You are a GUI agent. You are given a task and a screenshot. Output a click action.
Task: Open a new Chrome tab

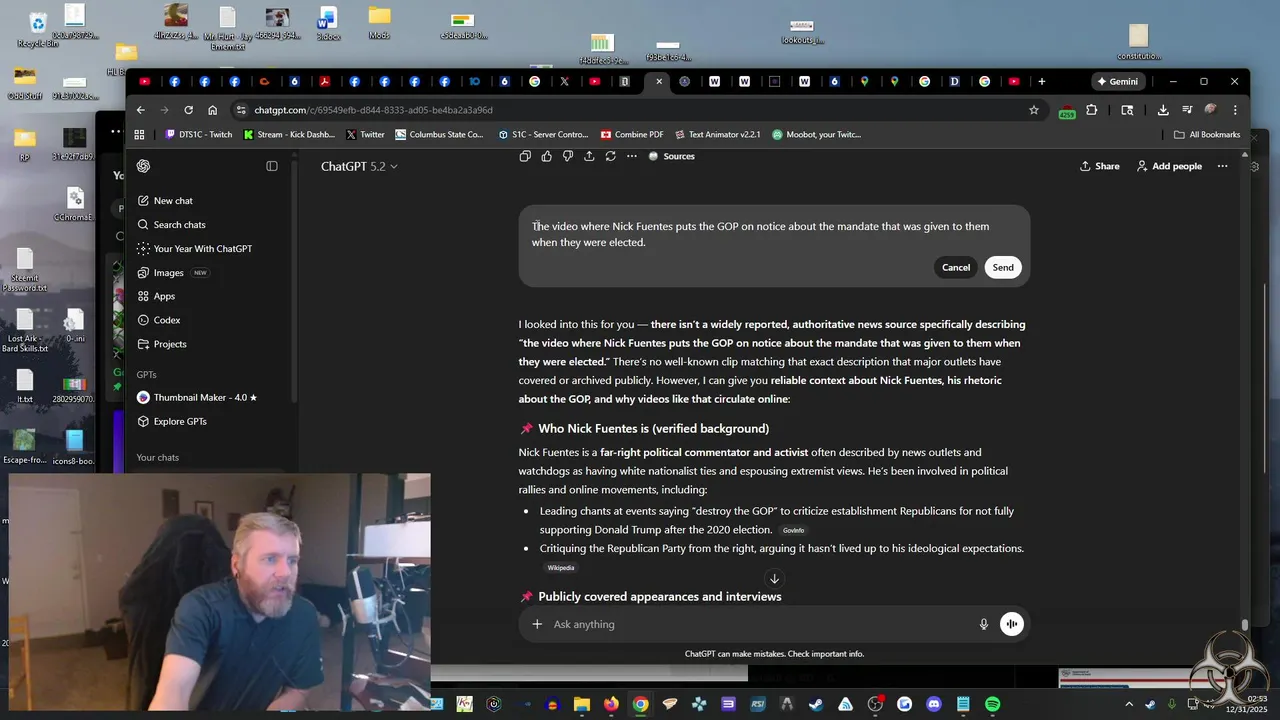[x=1041, y=81]
